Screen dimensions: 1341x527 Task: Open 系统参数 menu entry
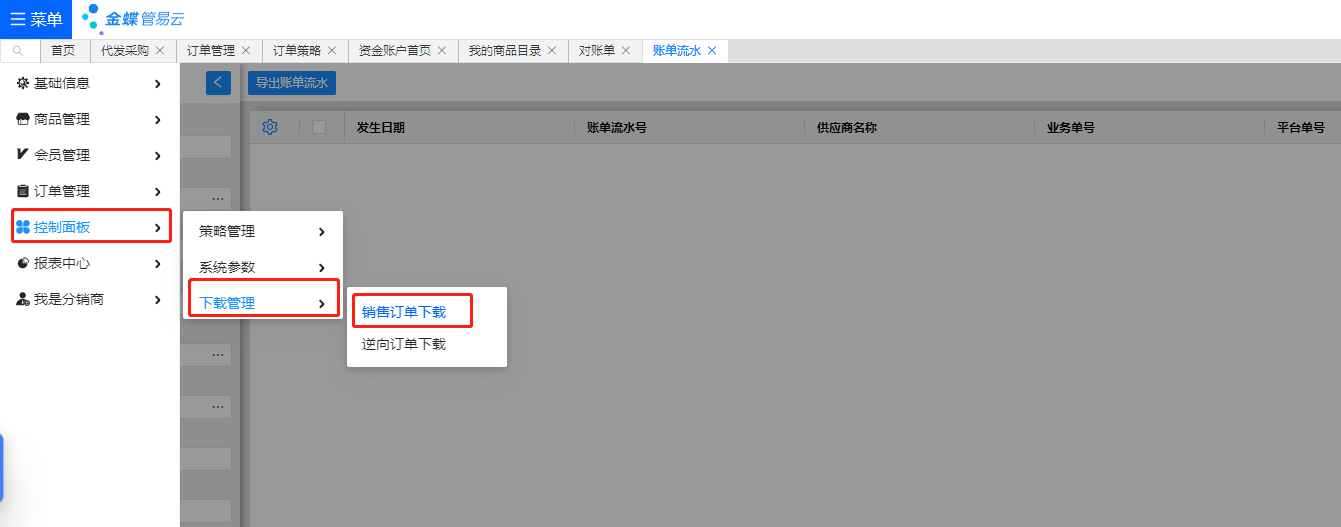tap(262, 267)
